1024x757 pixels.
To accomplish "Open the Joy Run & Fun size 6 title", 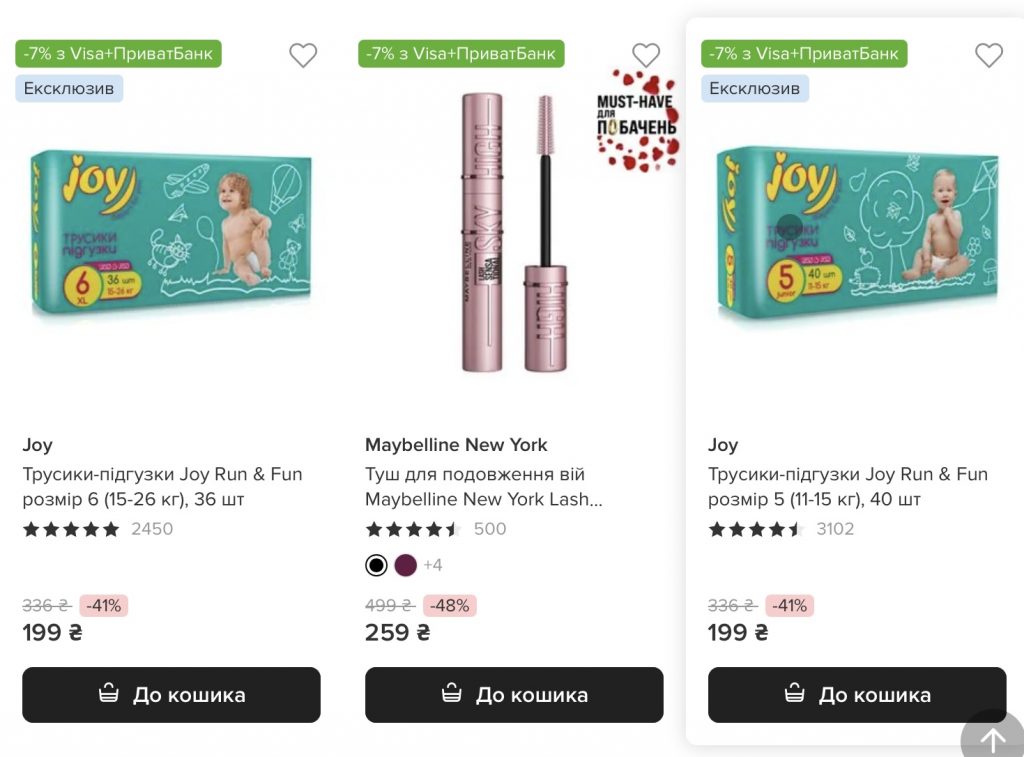I will pyautogui.click(x=162, y=486).
